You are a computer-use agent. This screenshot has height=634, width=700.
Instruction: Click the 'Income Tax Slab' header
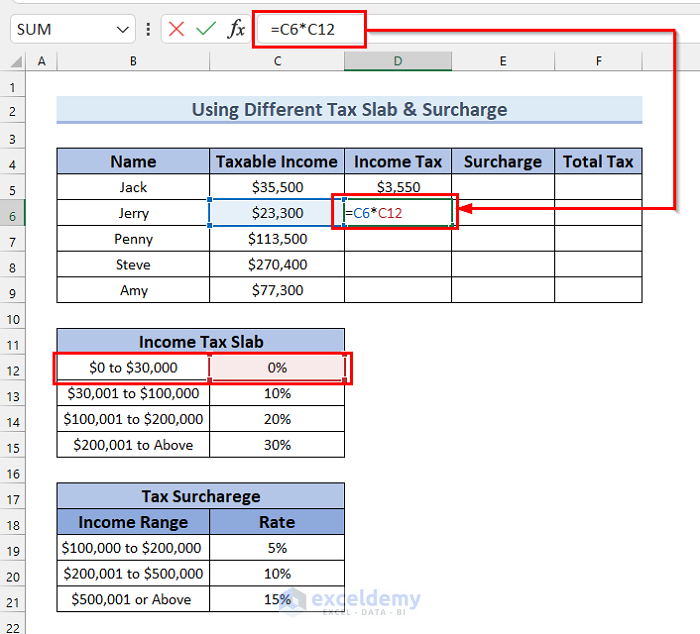200,342
